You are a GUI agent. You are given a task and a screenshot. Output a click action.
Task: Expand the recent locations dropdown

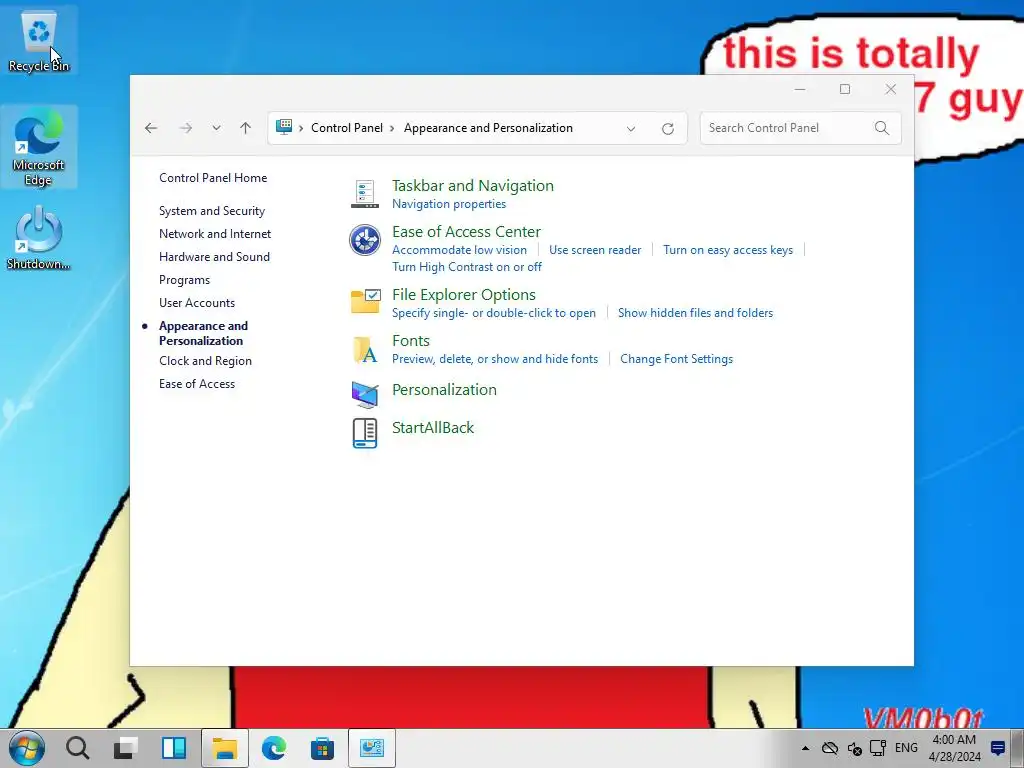(216, 128)
